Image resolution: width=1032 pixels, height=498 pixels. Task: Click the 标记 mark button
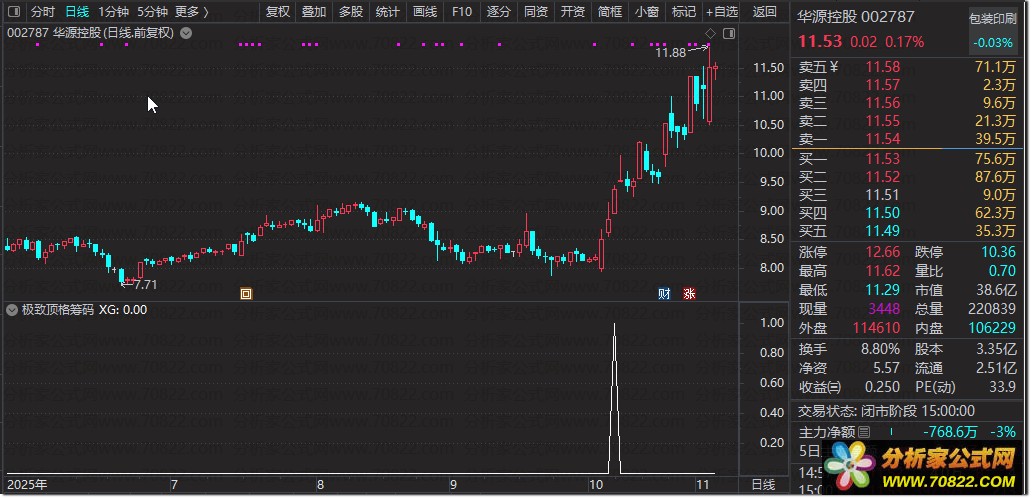click(x=683, y=12)
